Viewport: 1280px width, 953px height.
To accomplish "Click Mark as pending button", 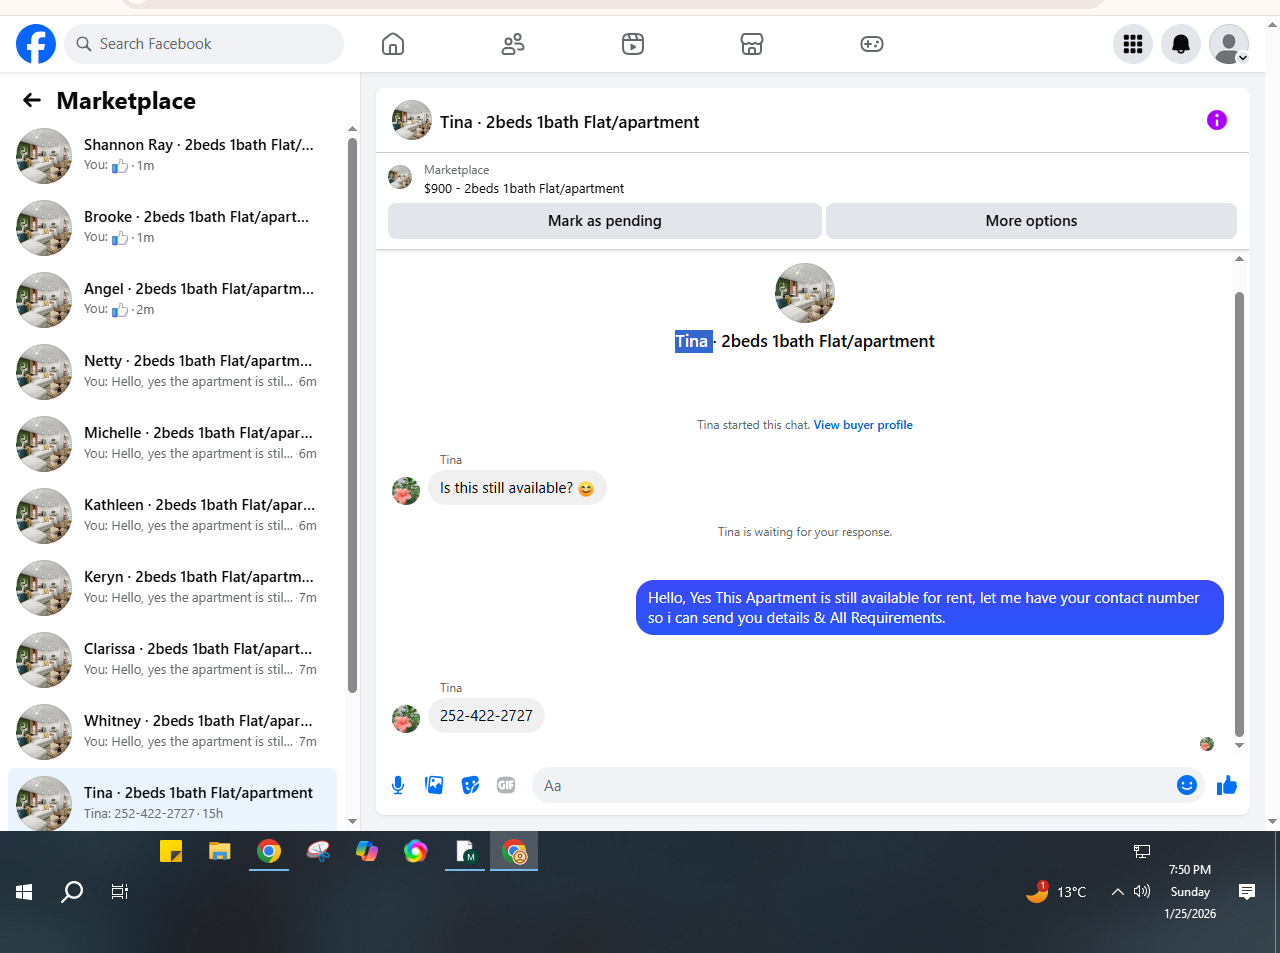I will (x=605, y=221).
